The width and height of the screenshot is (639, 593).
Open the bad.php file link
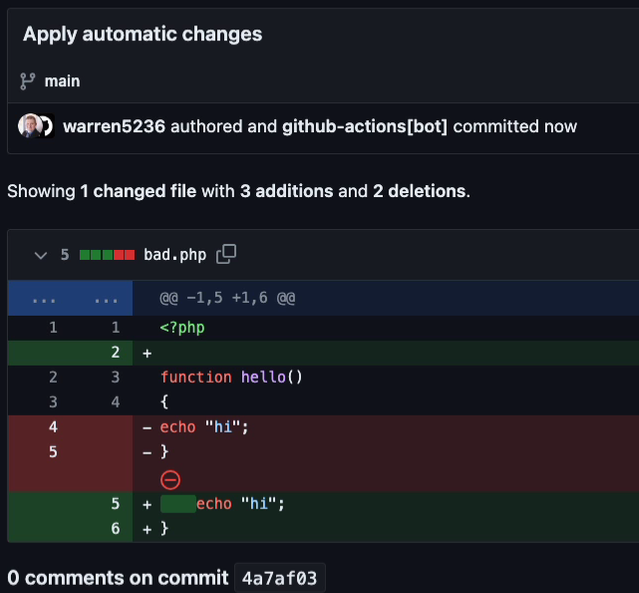[175, 255]
